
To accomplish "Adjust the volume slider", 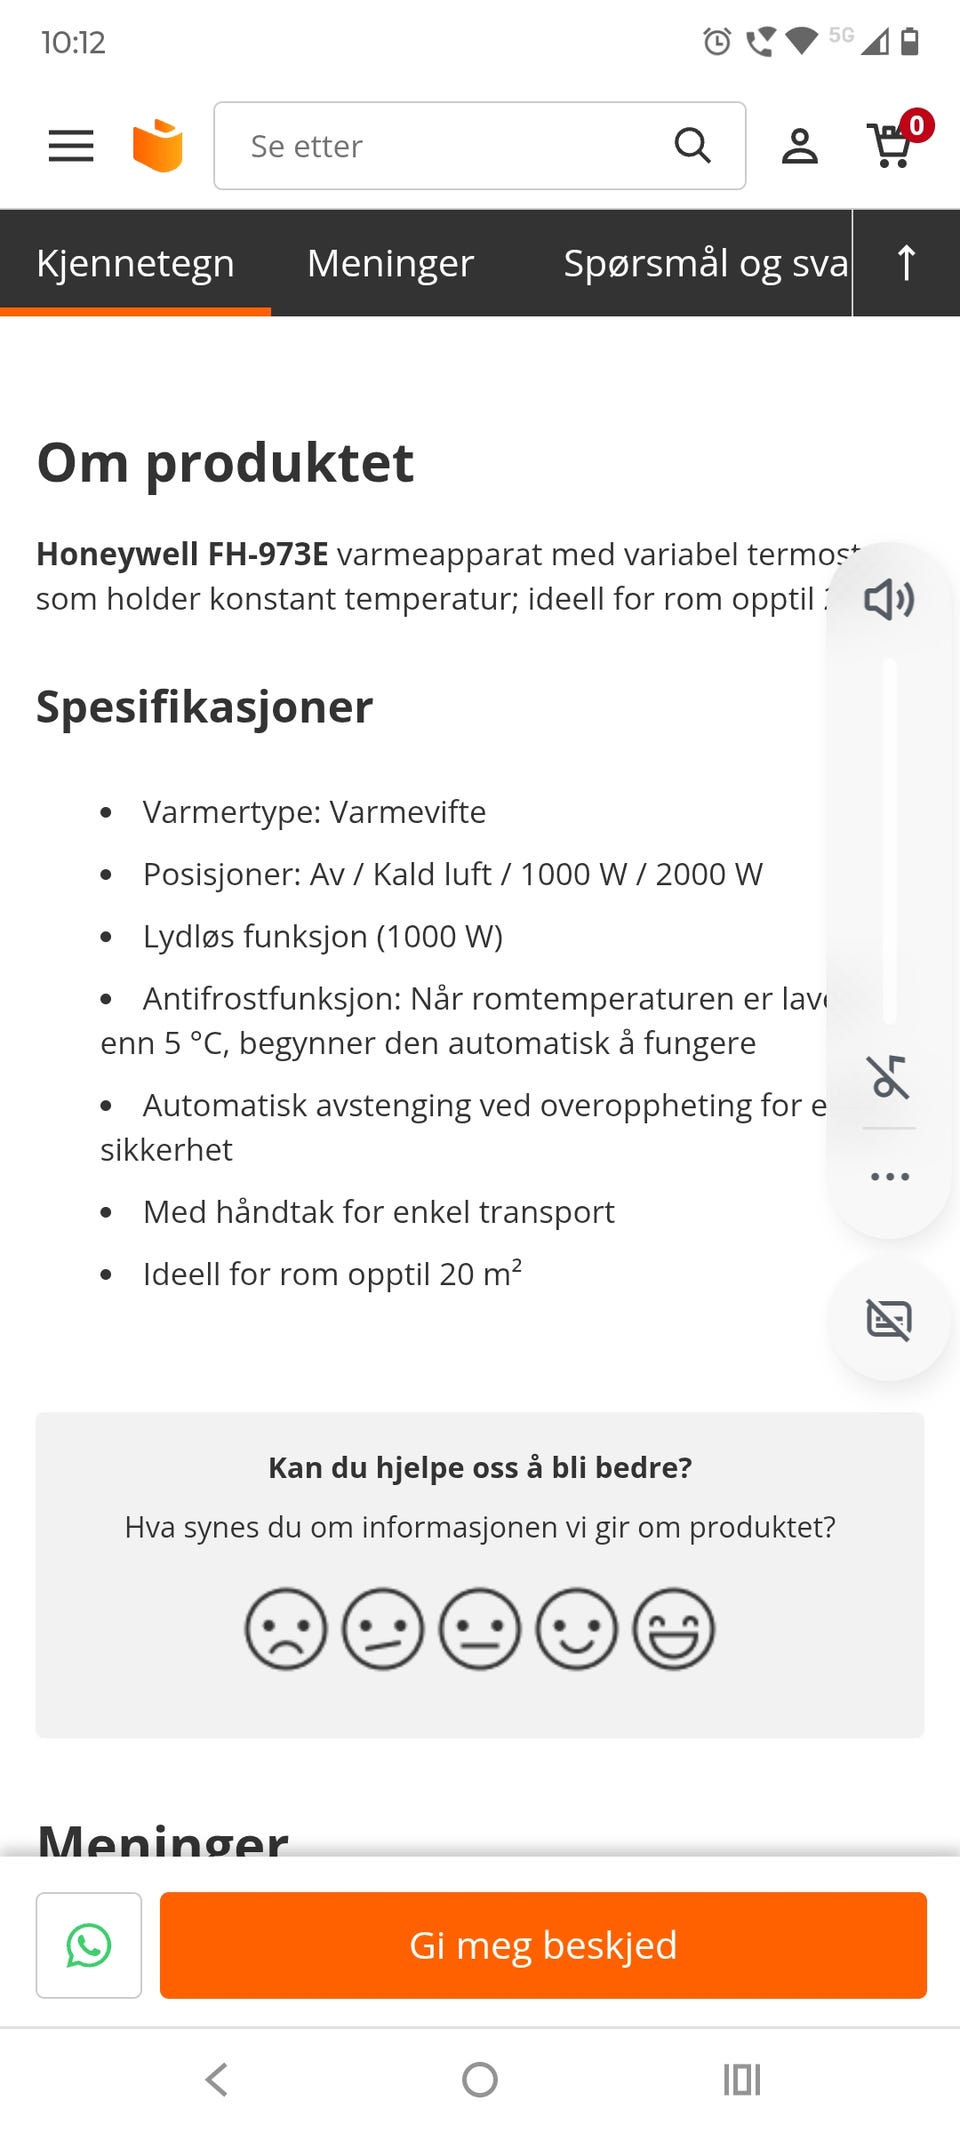I will 889,840.
